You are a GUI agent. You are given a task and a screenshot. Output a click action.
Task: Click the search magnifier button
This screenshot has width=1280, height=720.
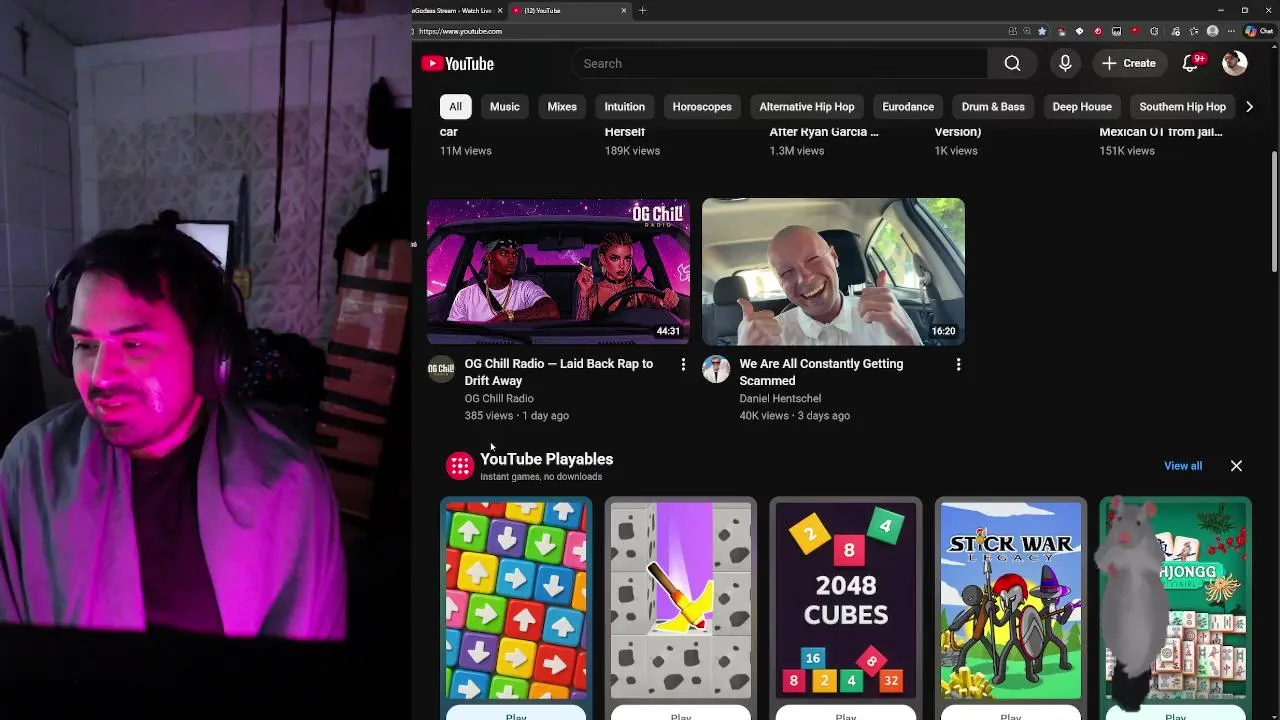[x=1012, y=64]
